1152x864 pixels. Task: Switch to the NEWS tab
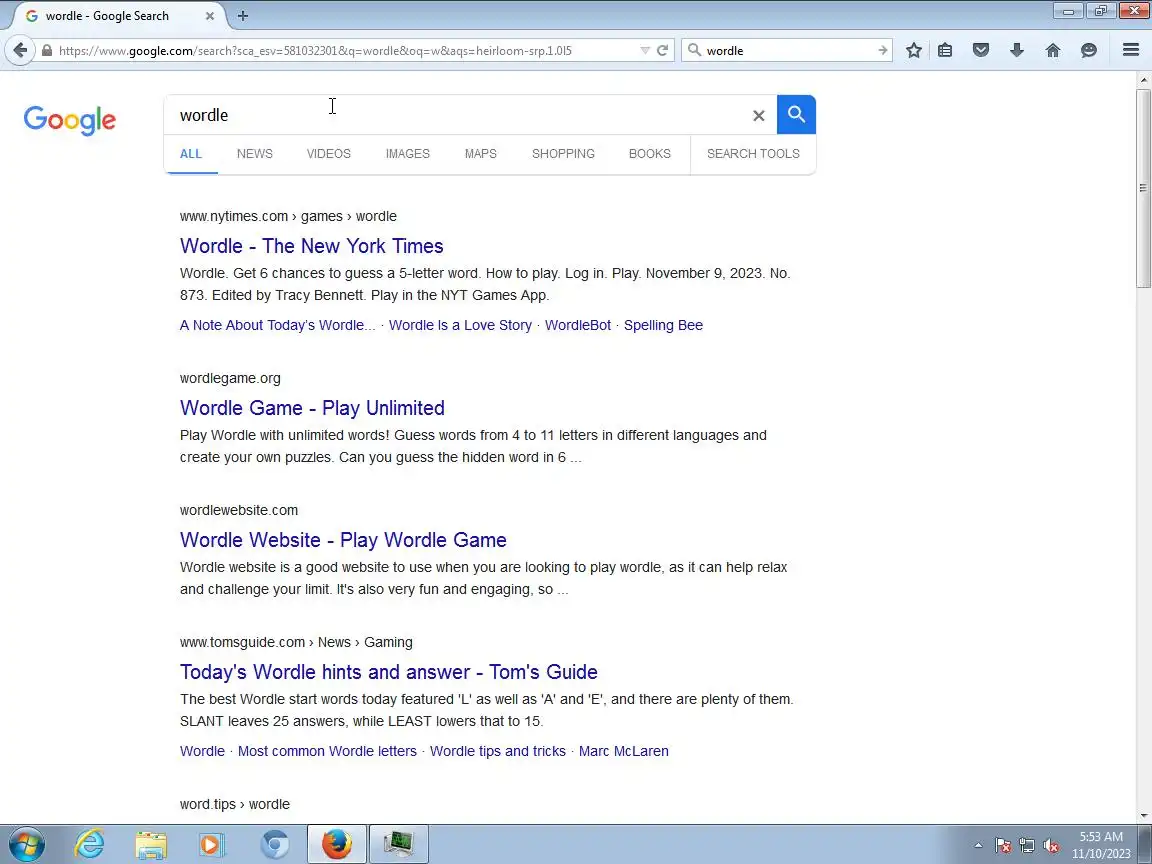255,154
